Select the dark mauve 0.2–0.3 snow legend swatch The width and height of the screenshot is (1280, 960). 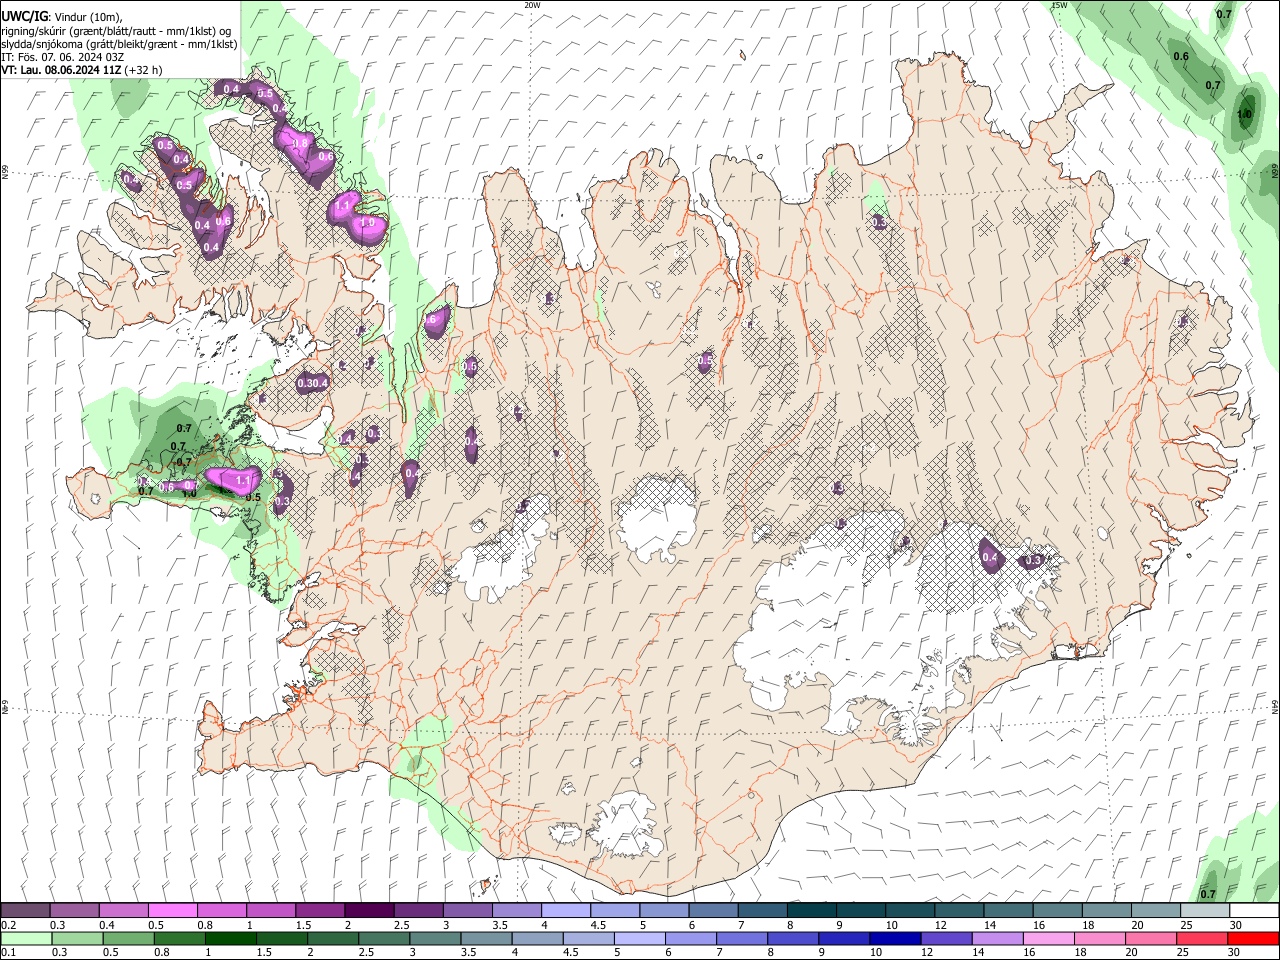tap(25, 911)
